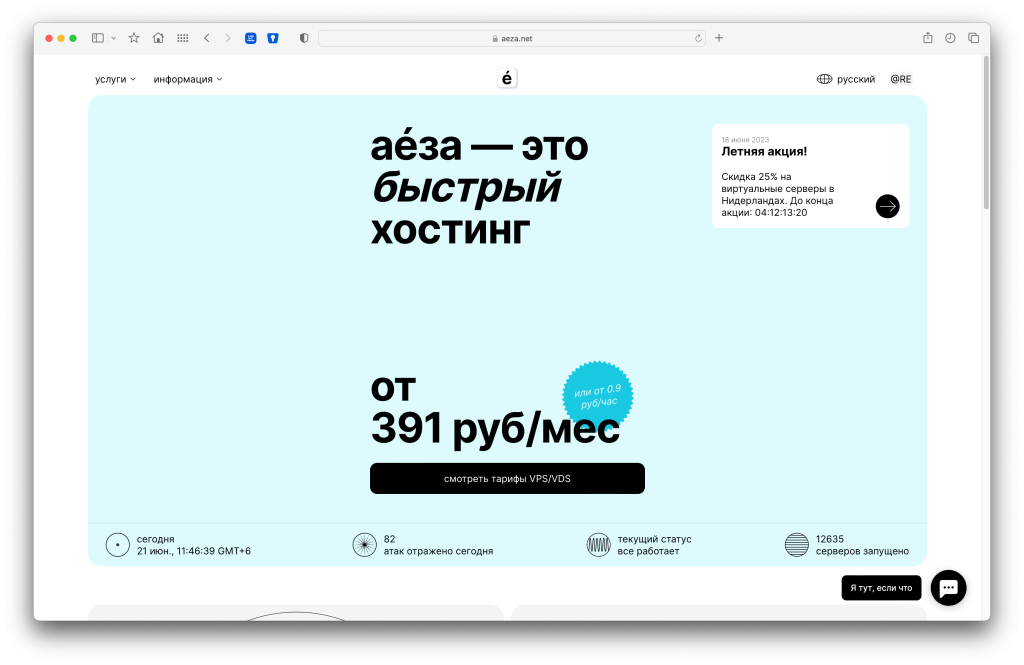The height and width of the screenshot is (665, 1024).
Task: Click the 'серверов запущено' label
Action: point(862,551)
